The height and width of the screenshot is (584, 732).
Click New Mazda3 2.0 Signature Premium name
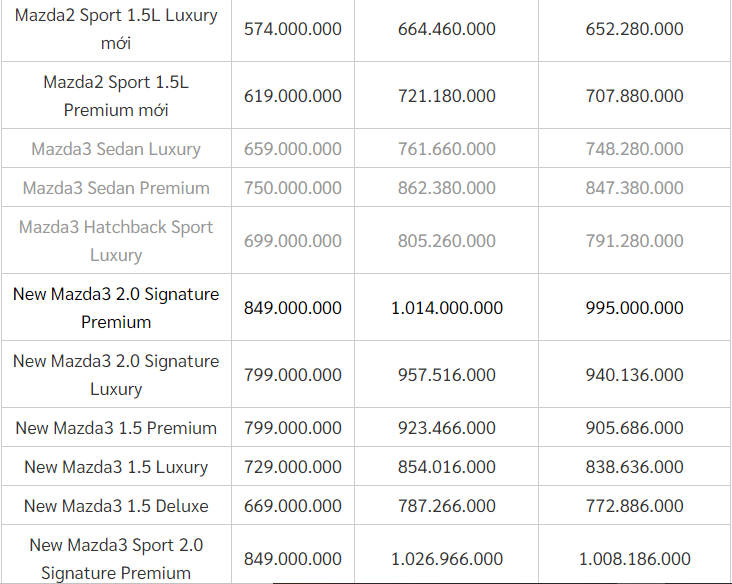(x=116, y=308)
